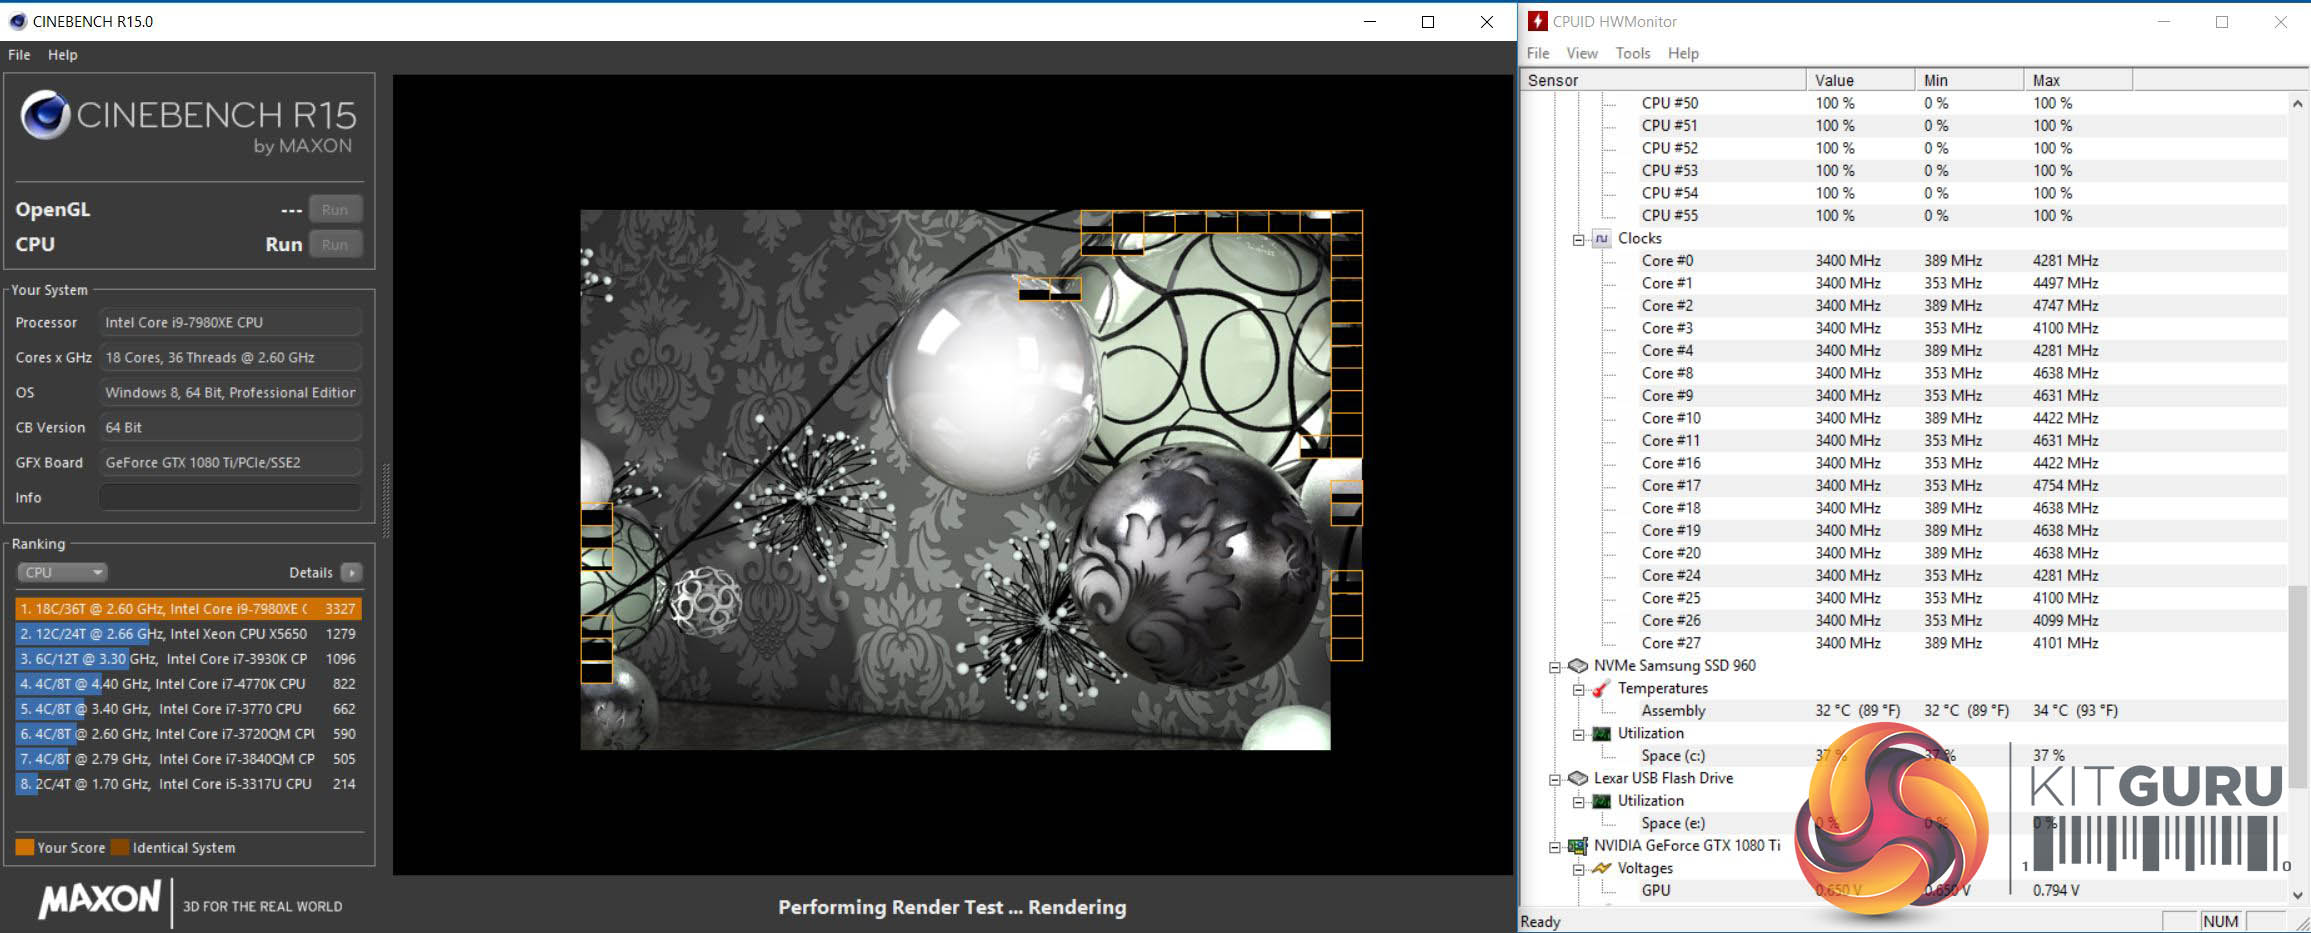Select the Intel Xeon X5650 ranking entry
Image resolution: width=2311 pixels, height=933 pixels.
pos(188,634)
